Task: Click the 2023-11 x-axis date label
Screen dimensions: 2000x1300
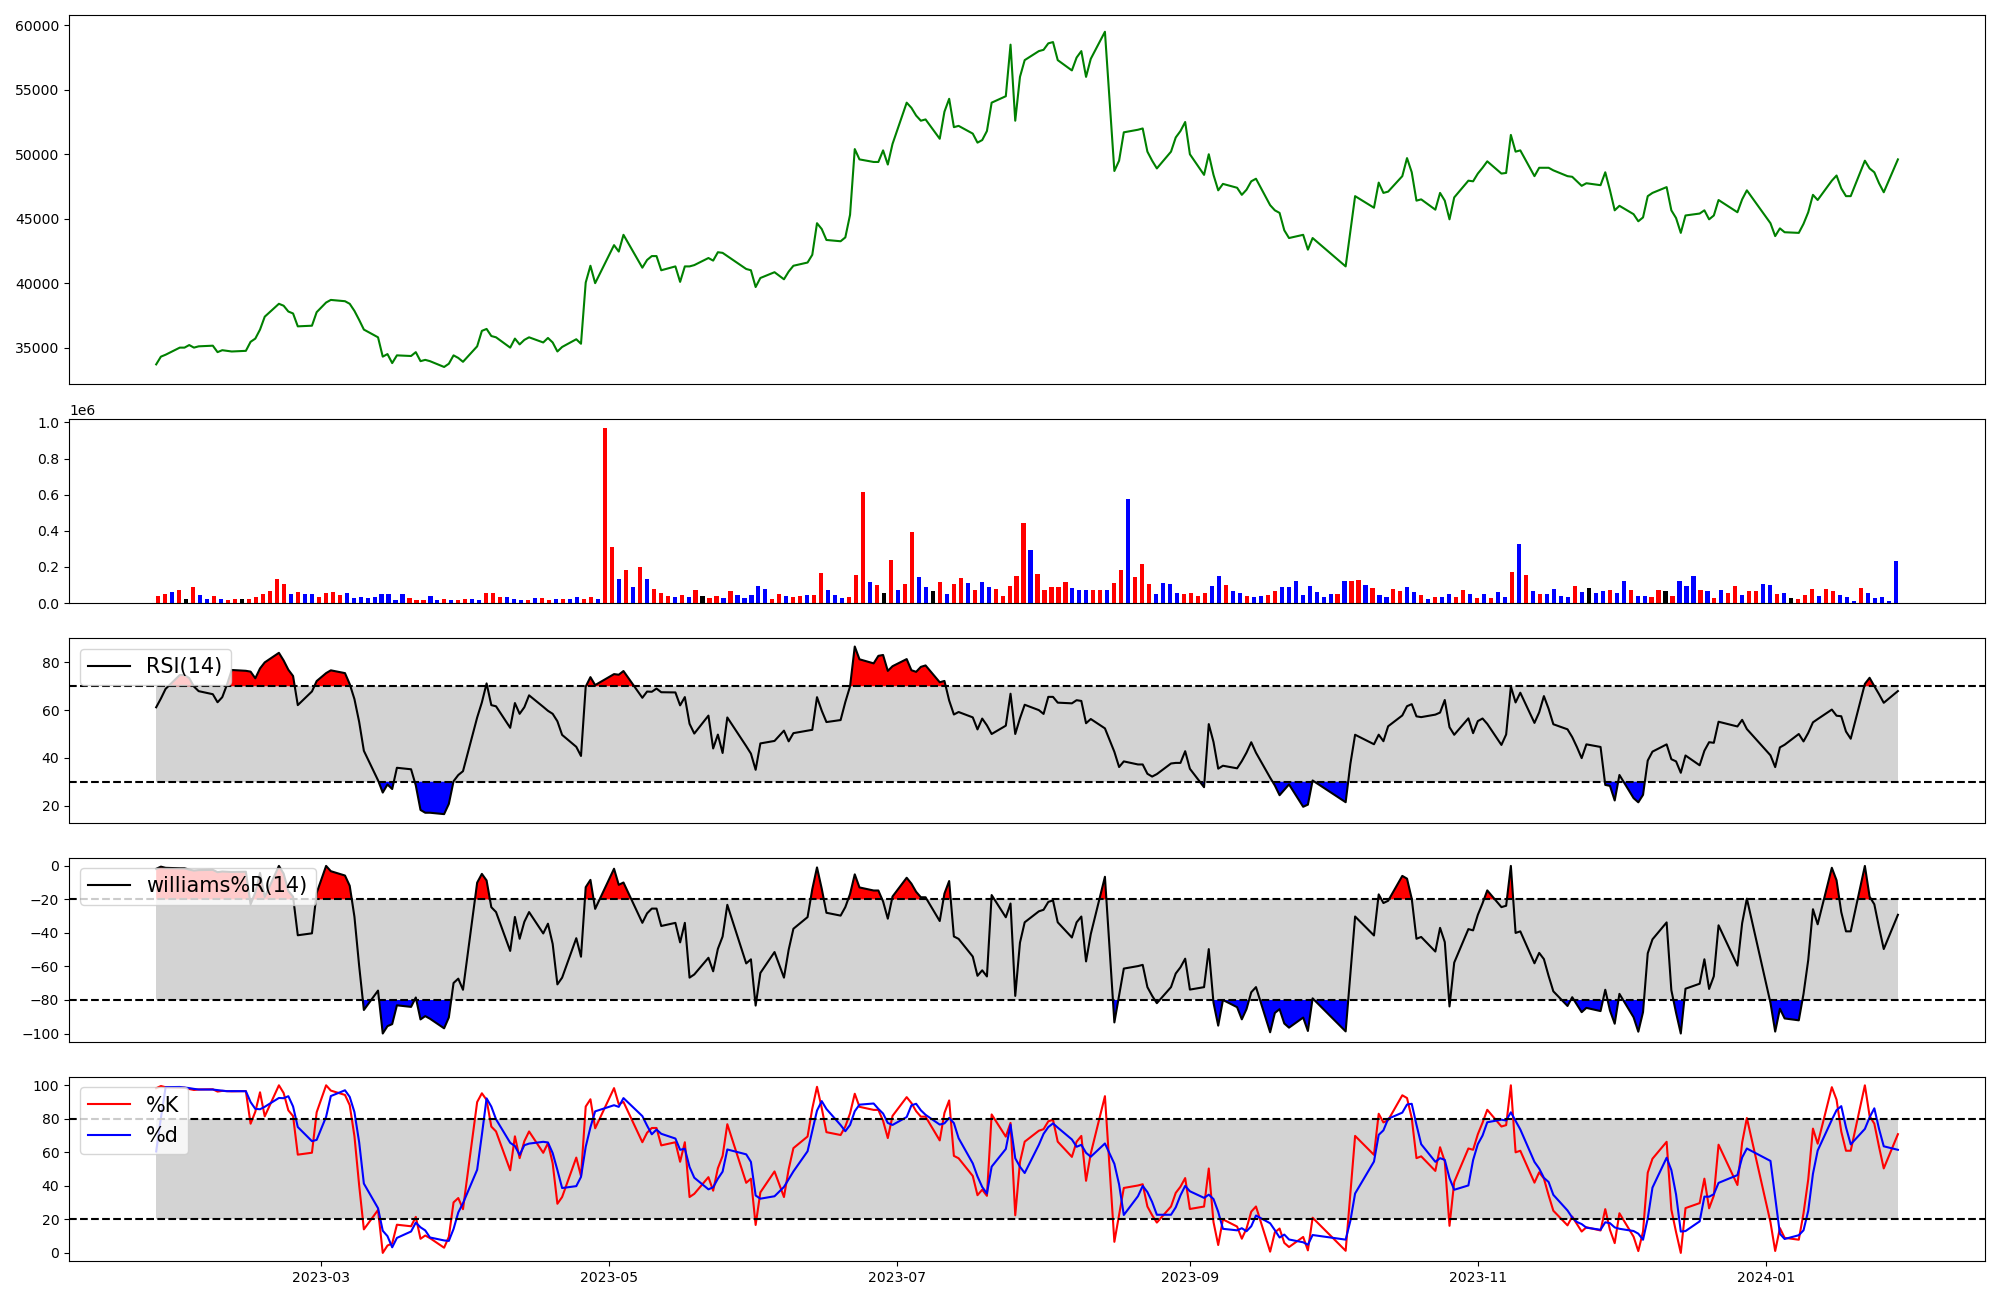Action: pyautogui.click(x=1478, y=1277)
